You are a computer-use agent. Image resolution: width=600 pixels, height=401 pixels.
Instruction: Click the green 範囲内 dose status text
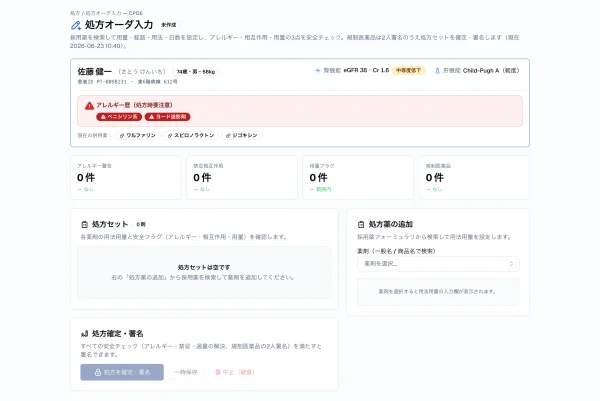324,189
